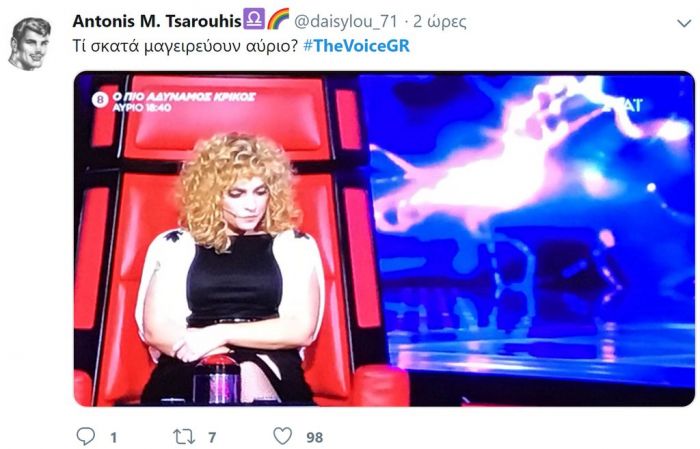Click the reply count showing 1
The image size is (700, 449).
pos(114,437)
